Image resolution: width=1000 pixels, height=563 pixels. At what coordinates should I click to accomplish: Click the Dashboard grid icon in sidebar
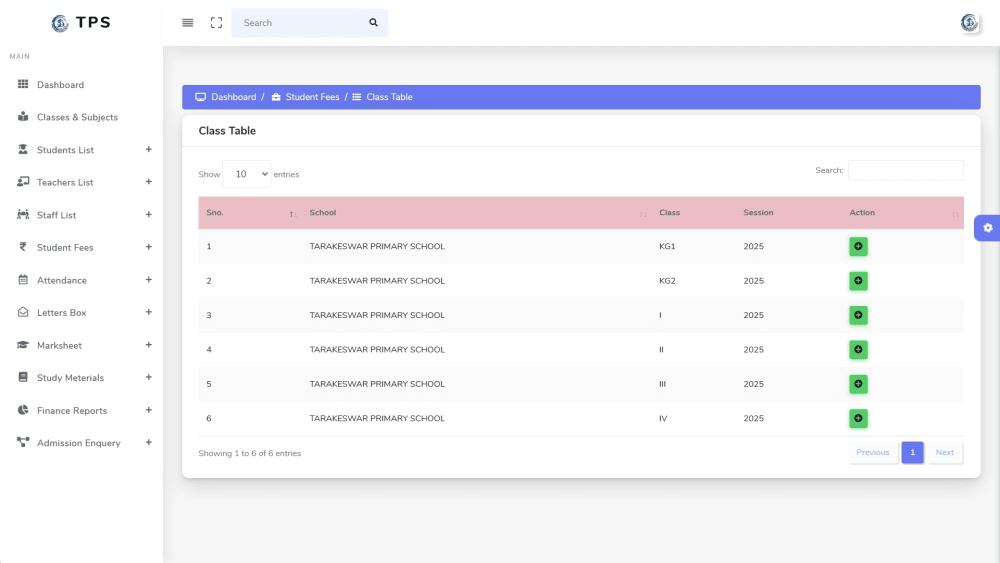coord(23,84)
